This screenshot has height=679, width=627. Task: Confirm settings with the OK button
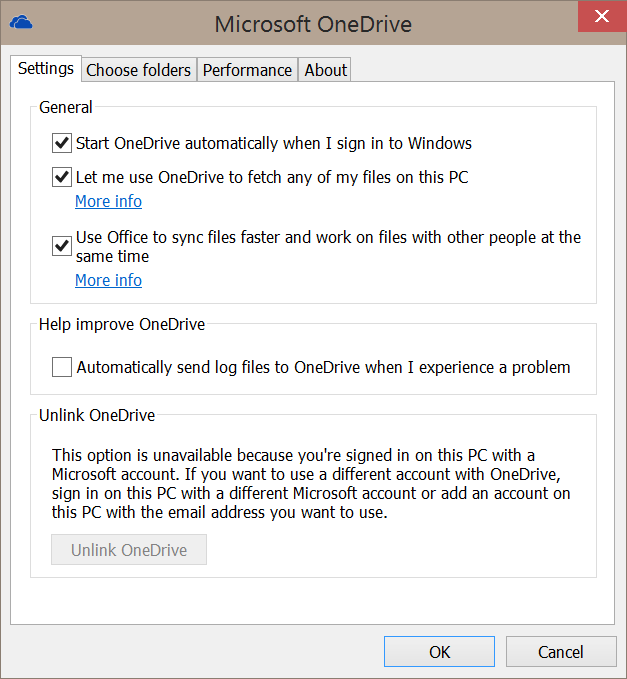point(439,651)
